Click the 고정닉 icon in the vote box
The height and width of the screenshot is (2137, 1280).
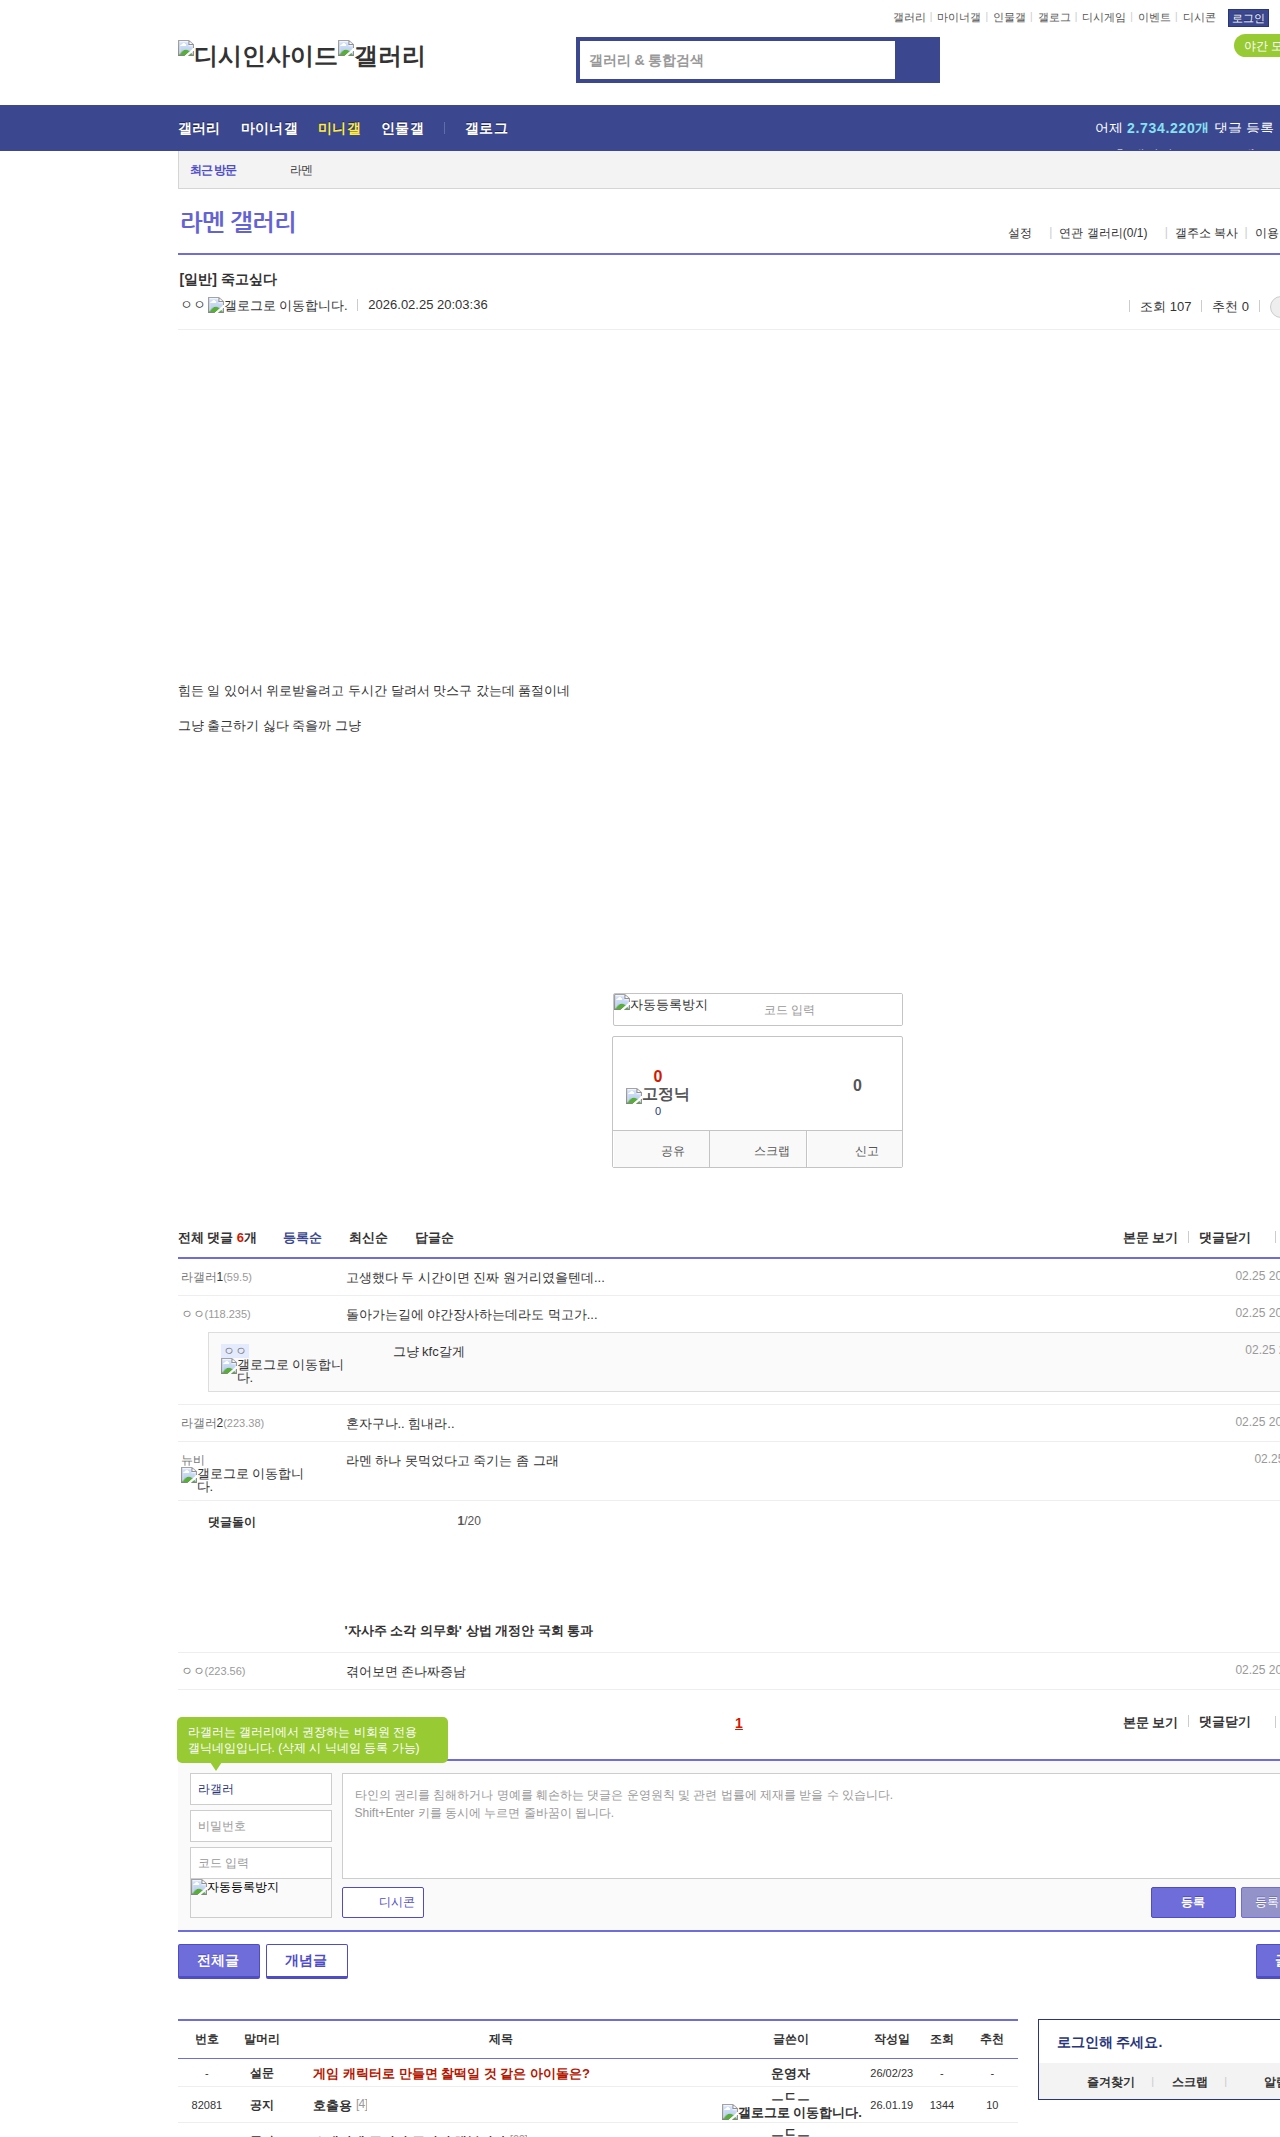pos(657,1095)
